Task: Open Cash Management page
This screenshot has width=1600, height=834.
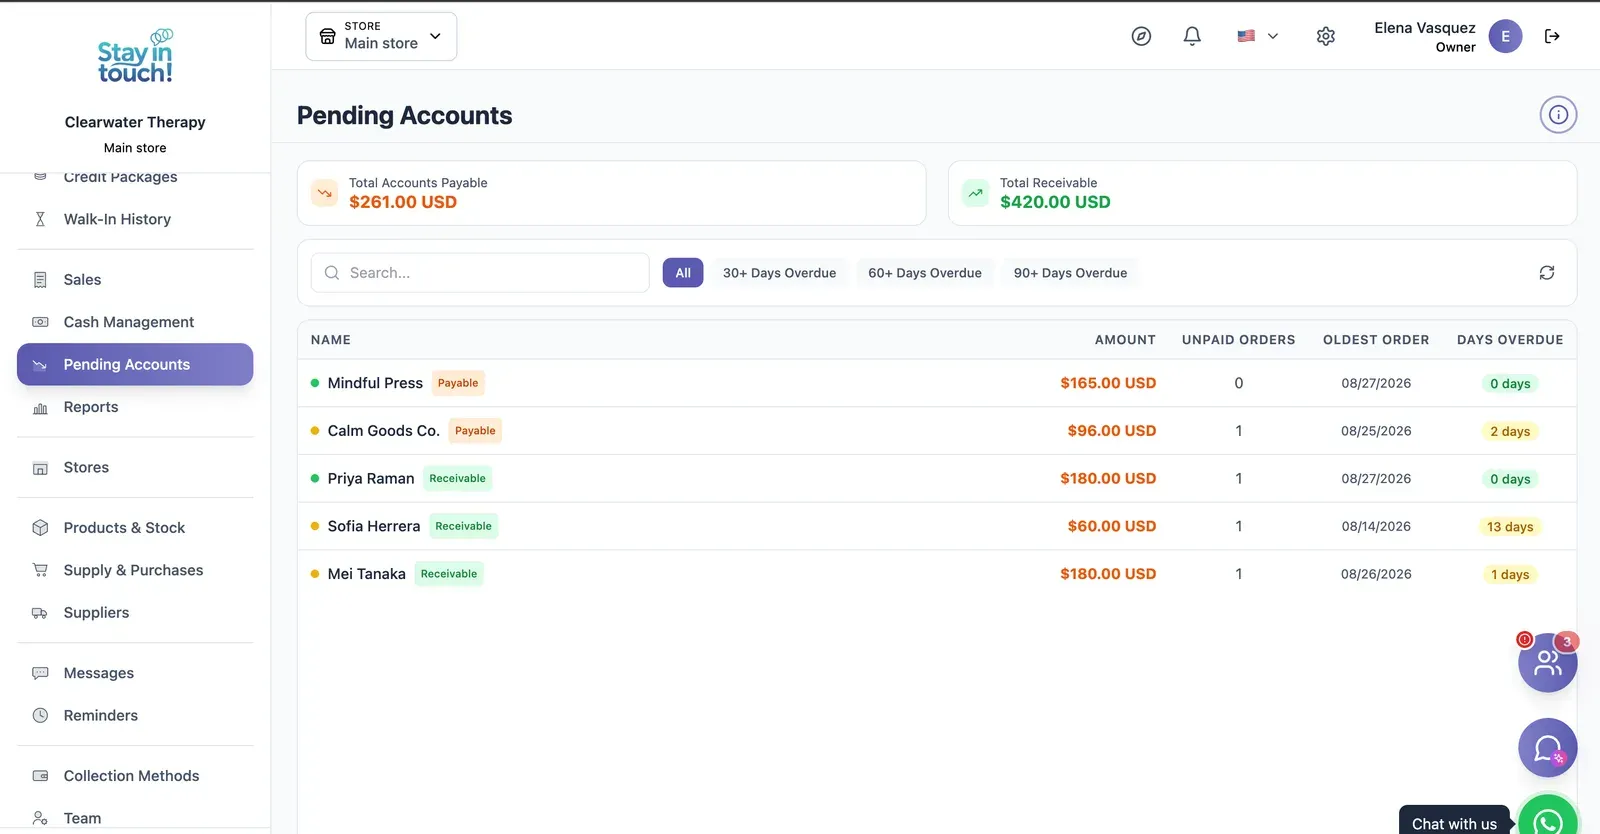Action: coord(135,322)
